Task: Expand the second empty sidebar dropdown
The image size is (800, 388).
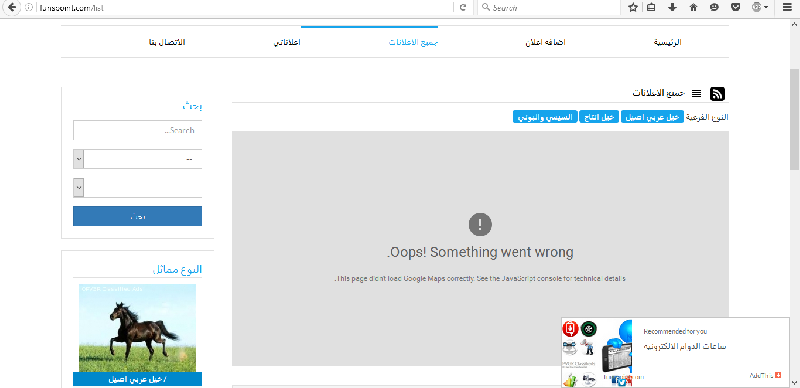Action: coord(138,187)
